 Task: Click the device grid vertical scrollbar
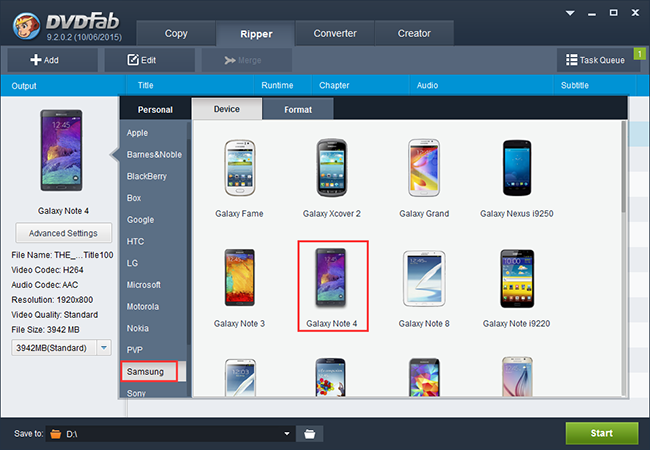click(x=623, y=167)
